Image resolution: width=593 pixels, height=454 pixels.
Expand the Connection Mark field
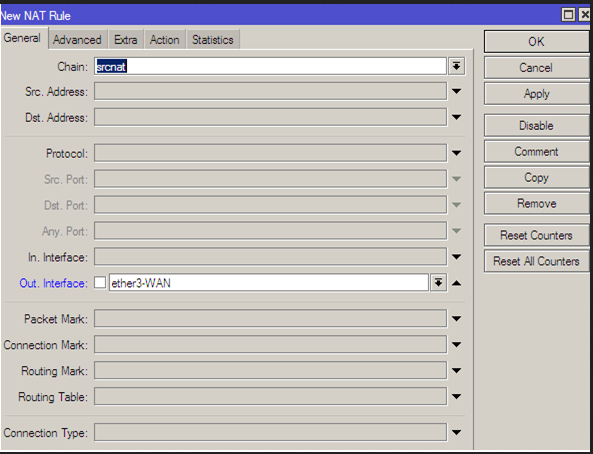pos(456,345)
